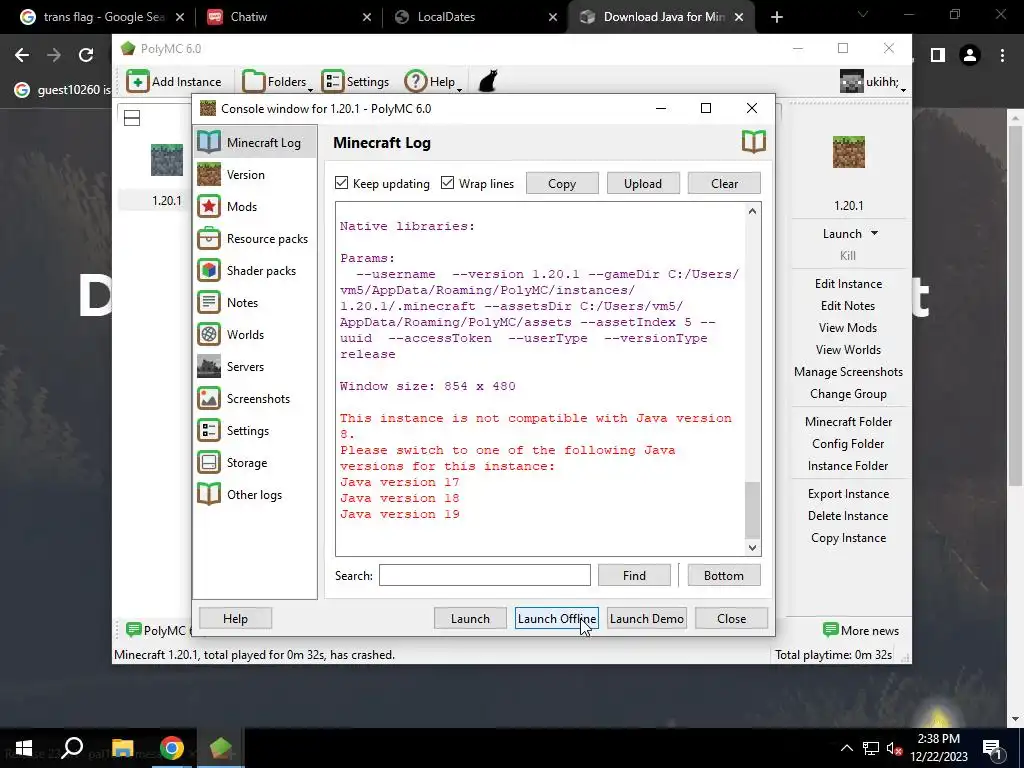Open the Minecraft Log page in sidebar
Screen dimensions: 1024x768
[255, 142]
